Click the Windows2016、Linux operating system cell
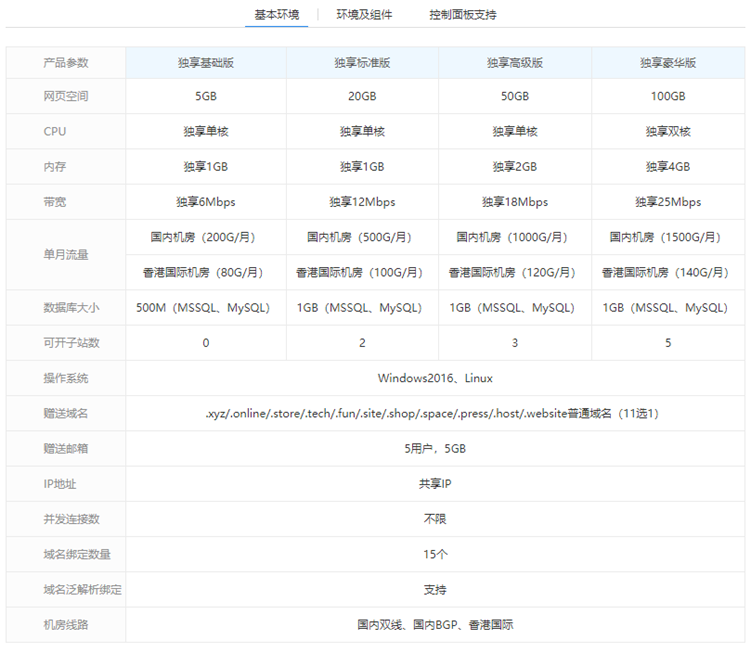Screen dimensions: 750x652 435,378
